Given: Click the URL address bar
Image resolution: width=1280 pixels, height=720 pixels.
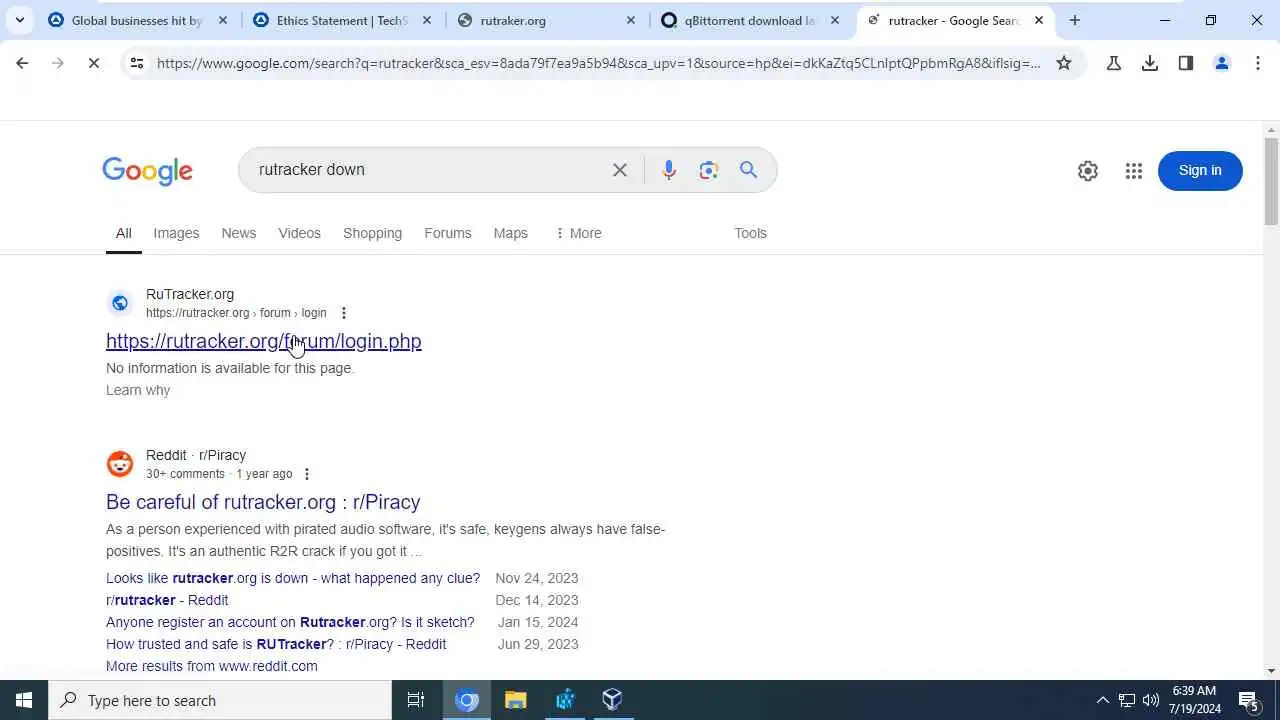Looking at the screenshot, I should click(598, 63).
